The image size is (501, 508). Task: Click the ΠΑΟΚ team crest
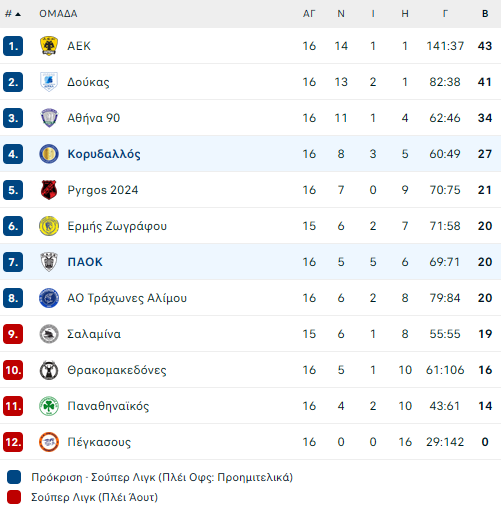coord(49,262)
